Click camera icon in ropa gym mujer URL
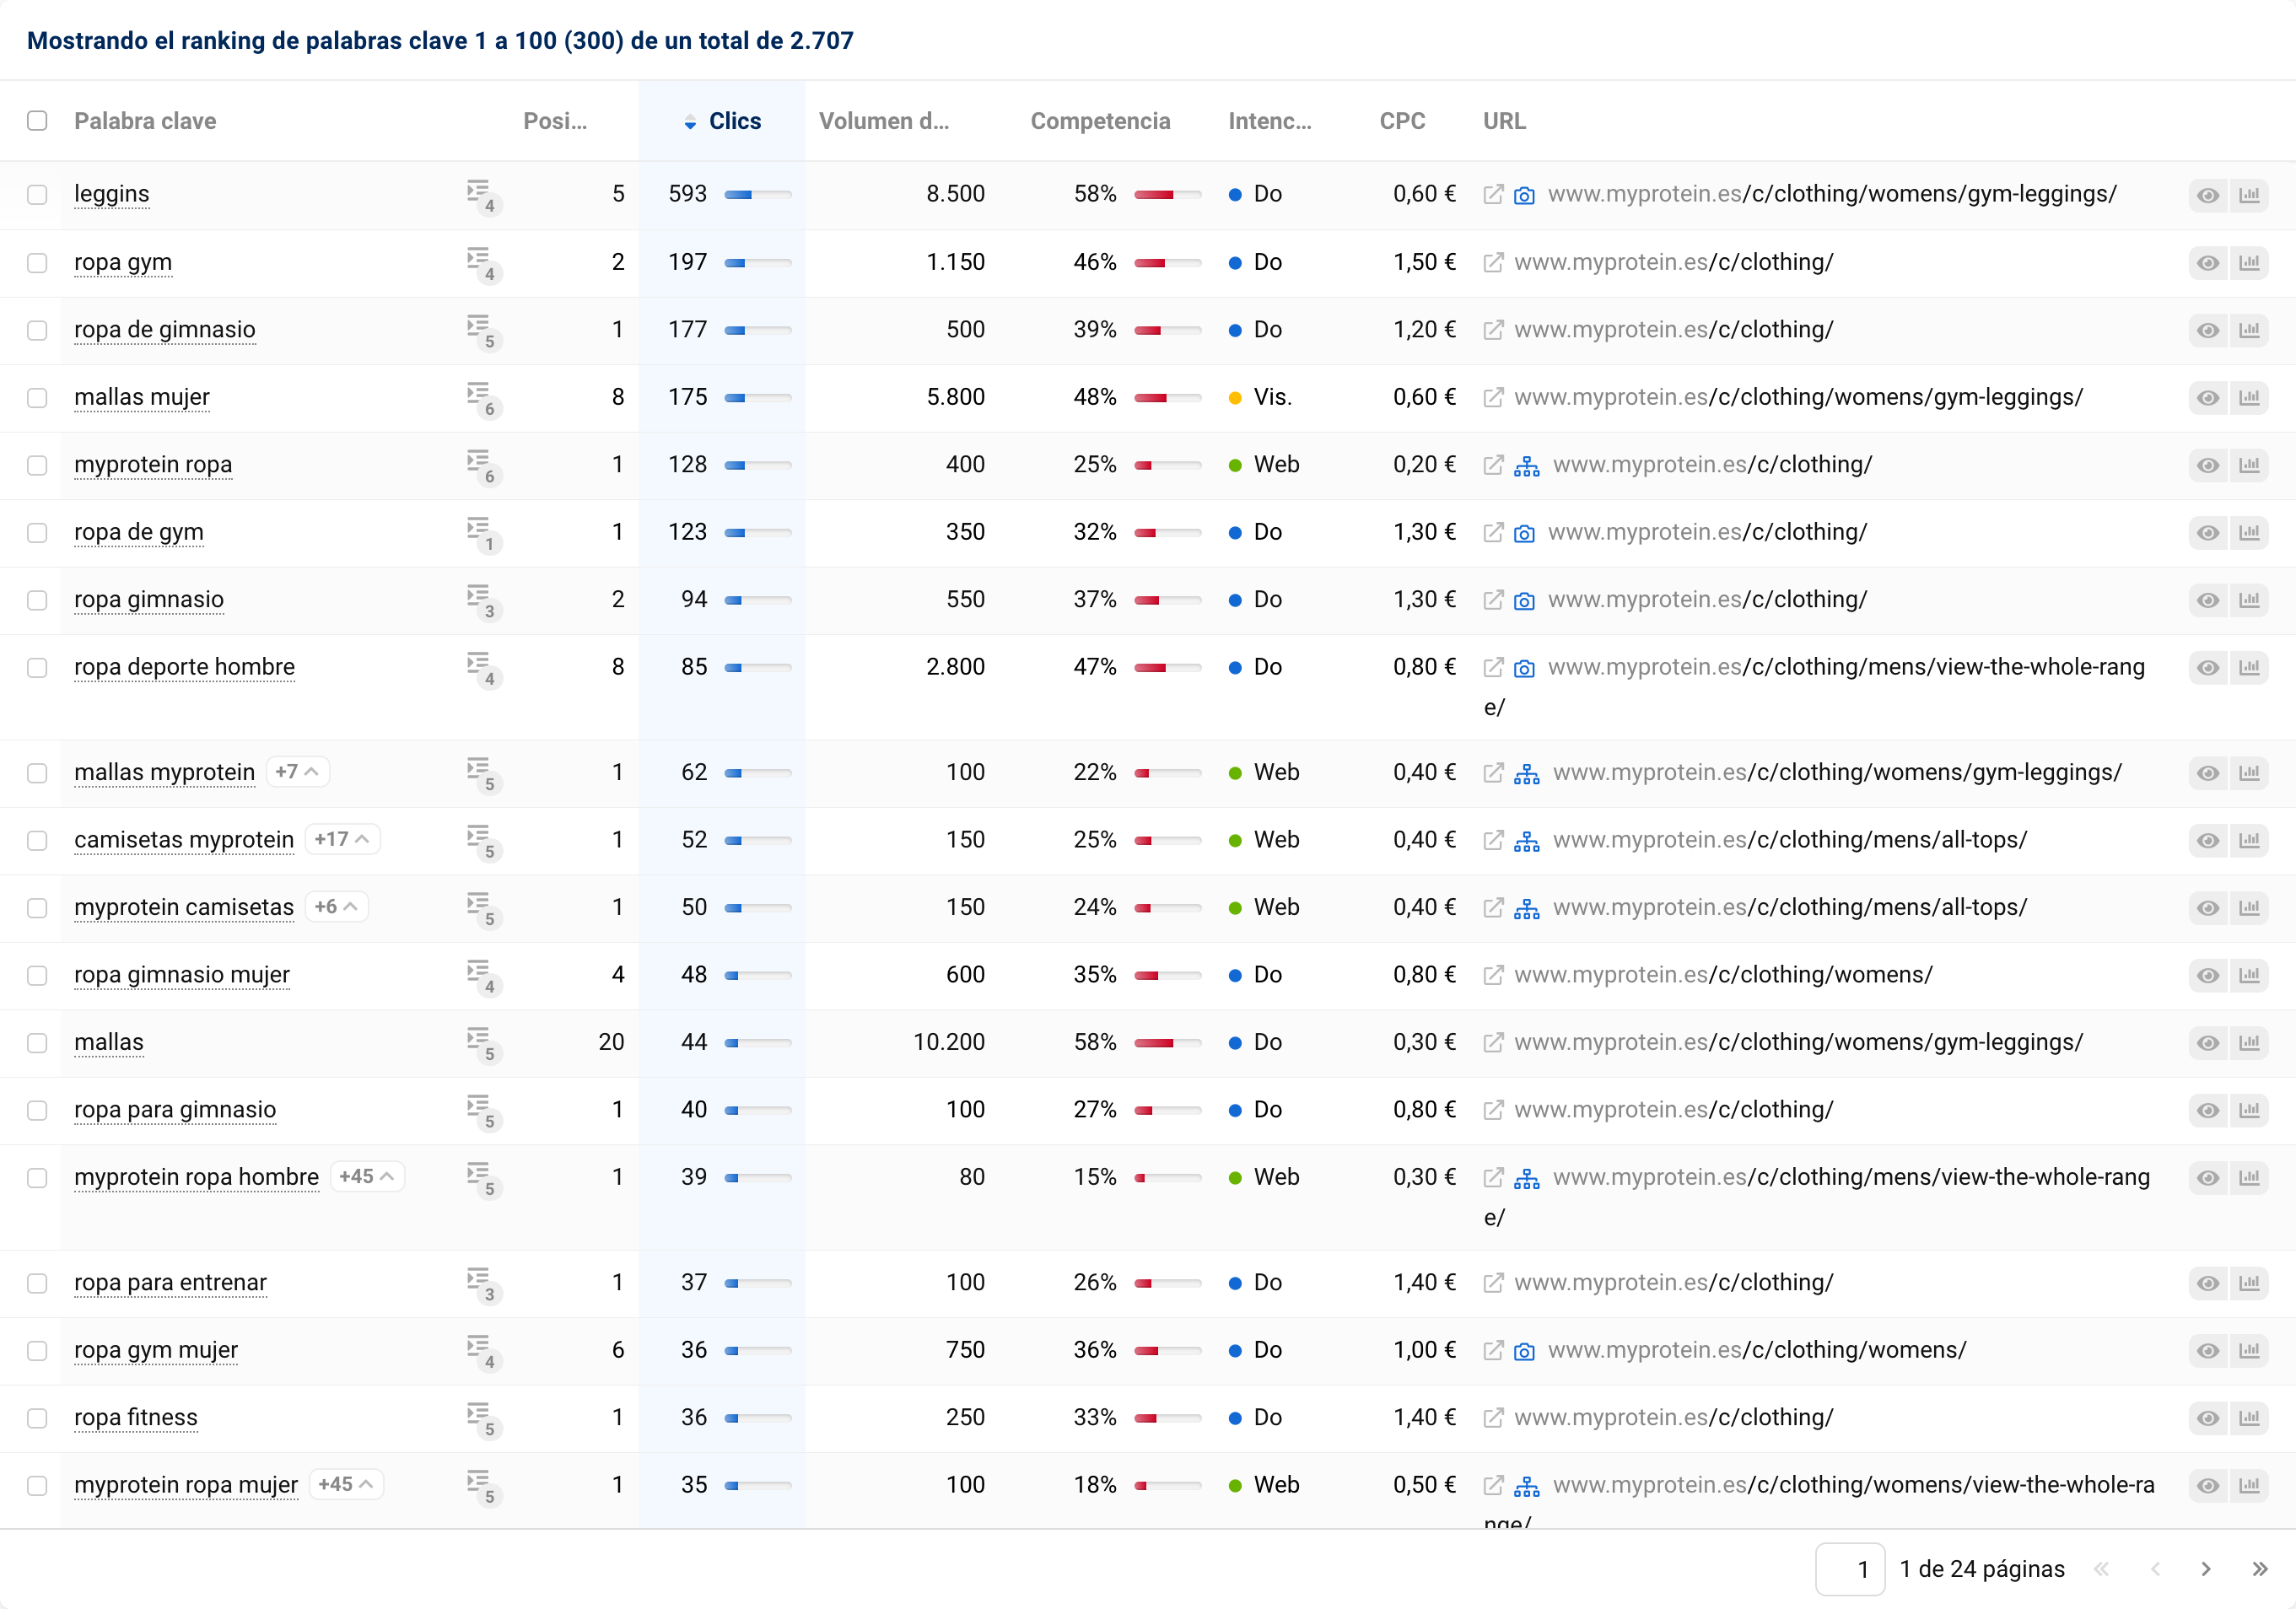This screenshot has width=2296, height=1609. pos(1524,1351)
